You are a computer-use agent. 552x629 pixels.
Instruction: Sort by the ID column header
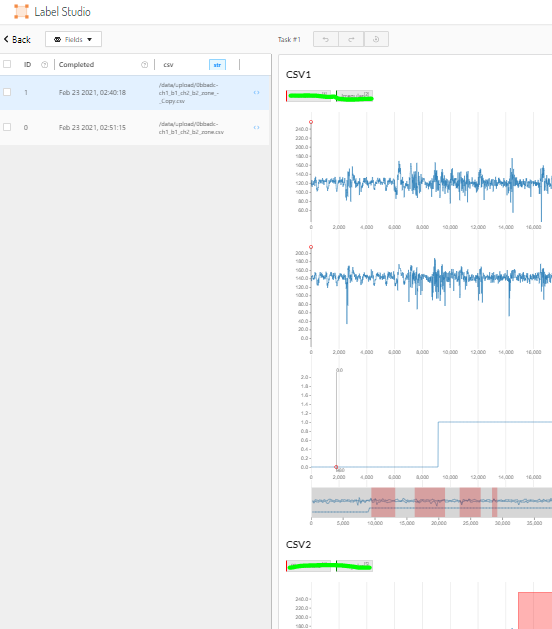(x=27, y=65)
